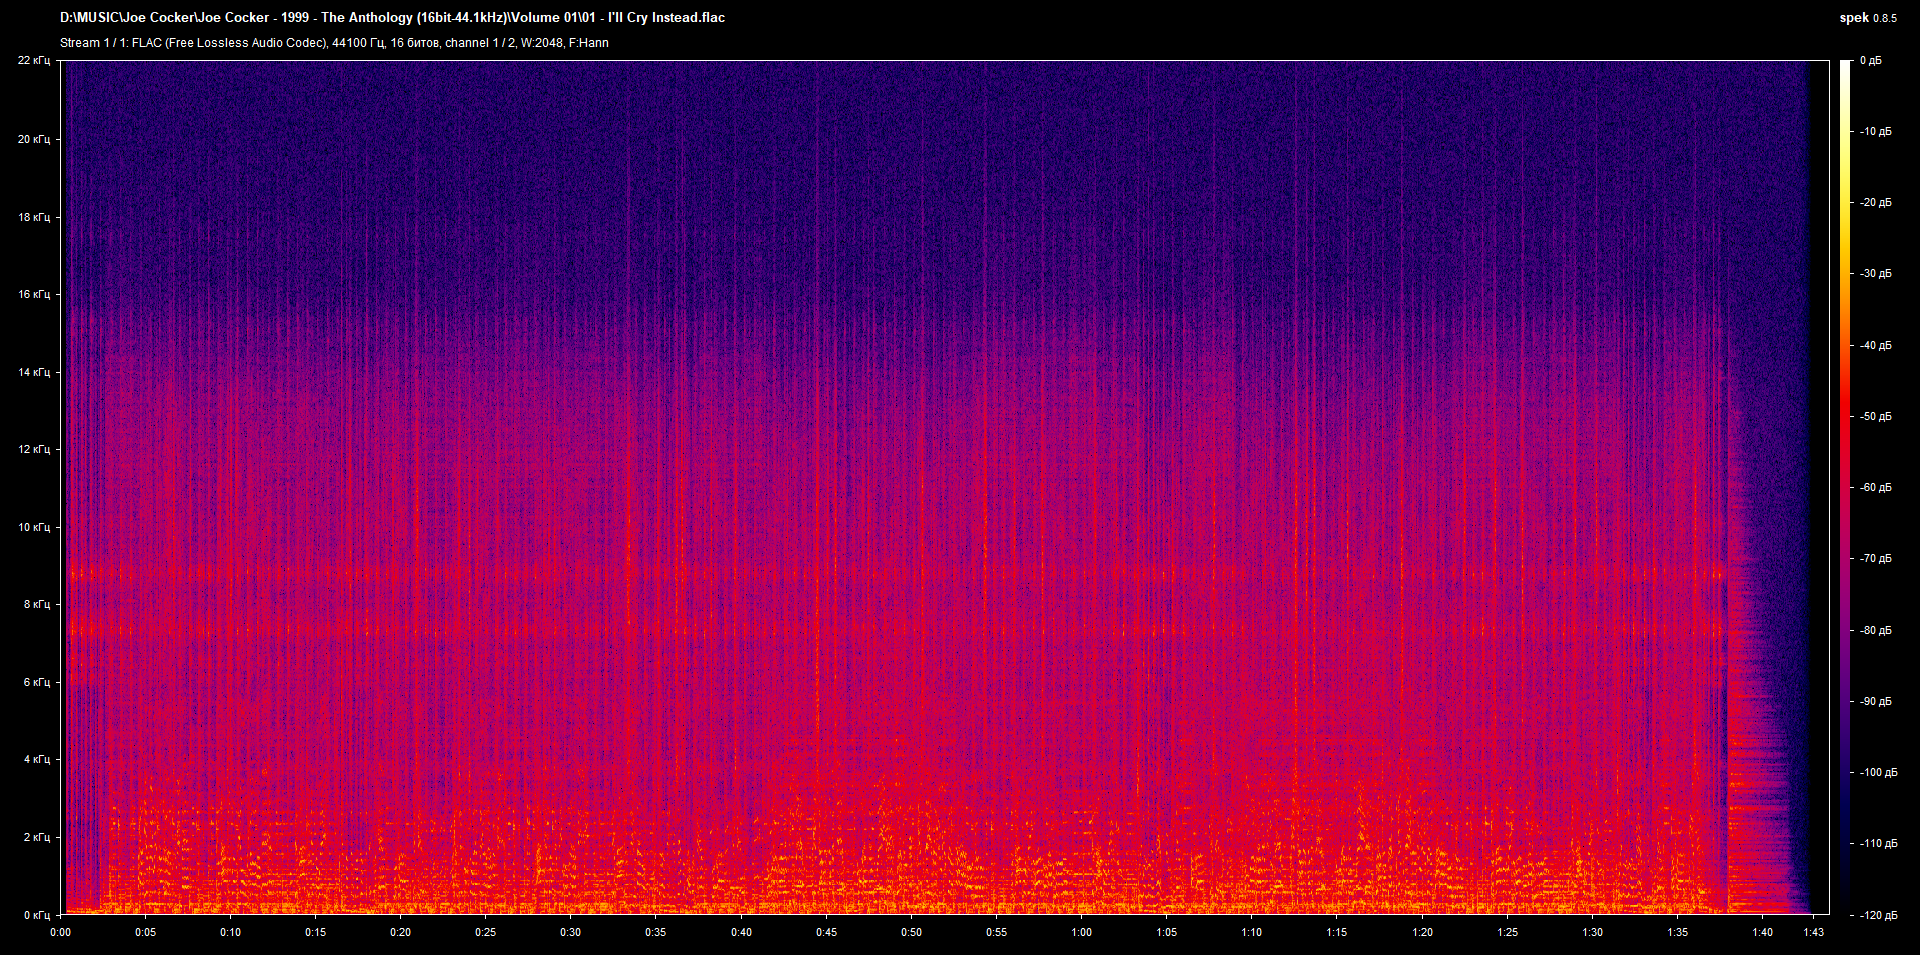Click the spek 0.8.5 version label
The width and height of the screenshot is (1920, 955).
click(x=1867, y=18)
